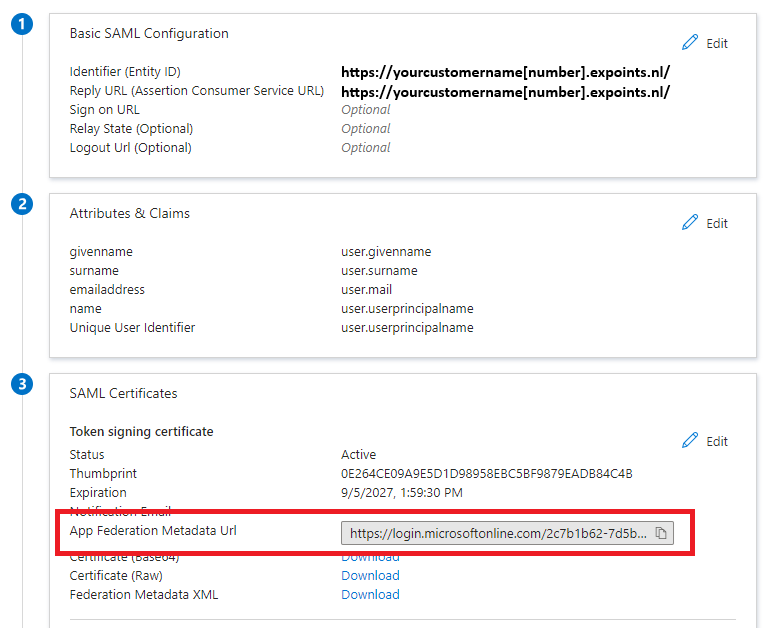The height and width of the screenshot is (628, 772).
Task: Click Edit text in Basic SAML Configuration
Action: 717,43
